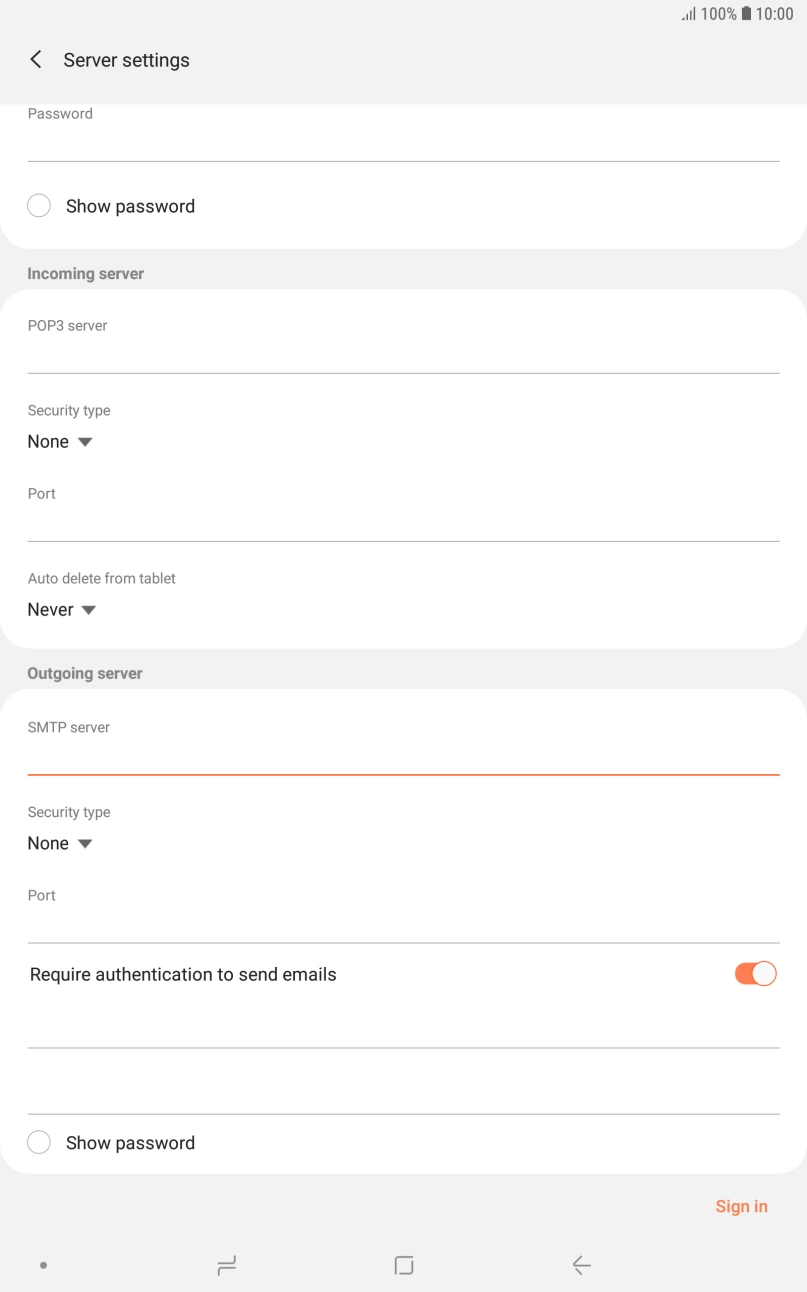
Task: Enable Show password for outgoing server
Action: 38,1141
